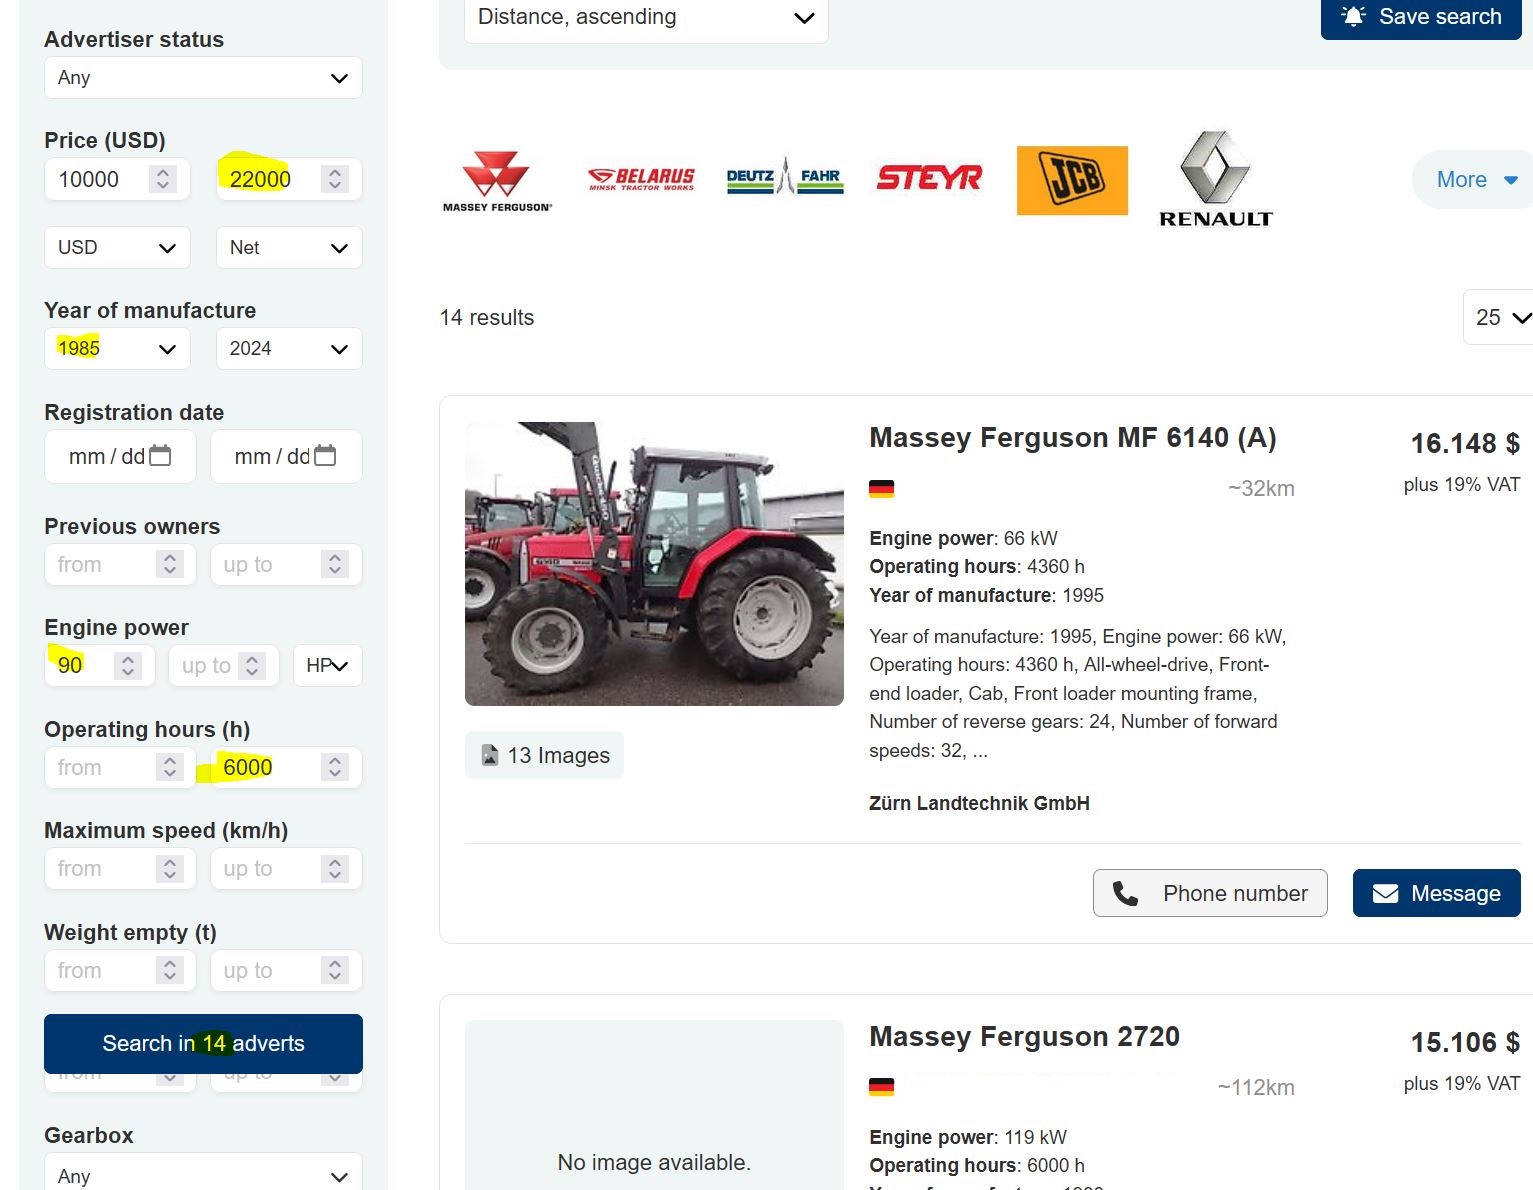Send Message to MF 6140 seller

(1437, 893)
